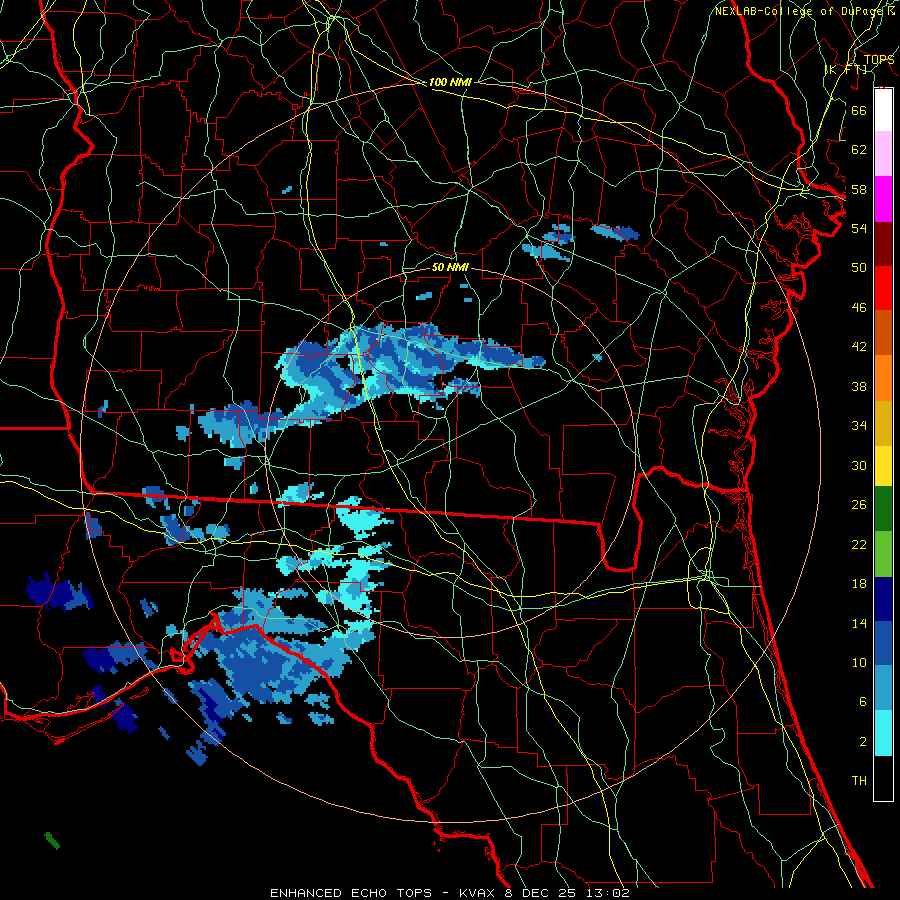Click the white swatch in the tops legend
This screenshot has width=900, height=900.
[883, 110]
